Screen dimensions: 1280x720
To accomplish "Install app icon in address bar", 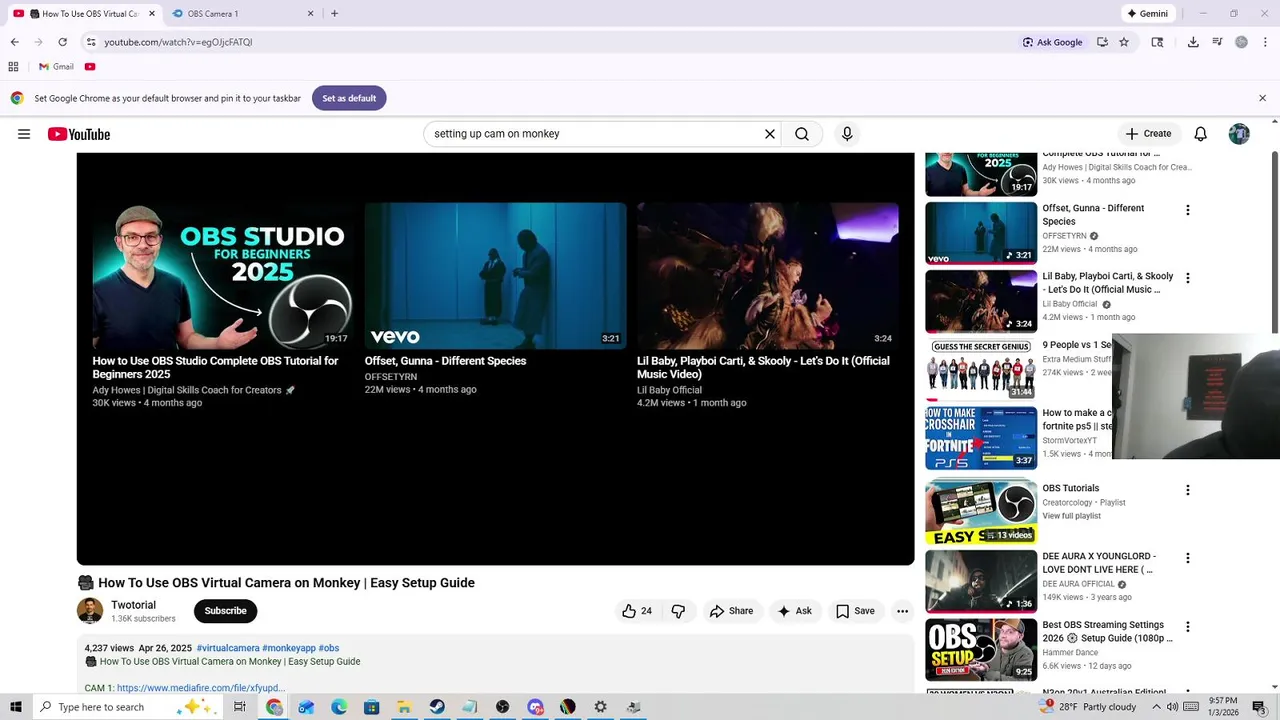I will (1102, 42).
